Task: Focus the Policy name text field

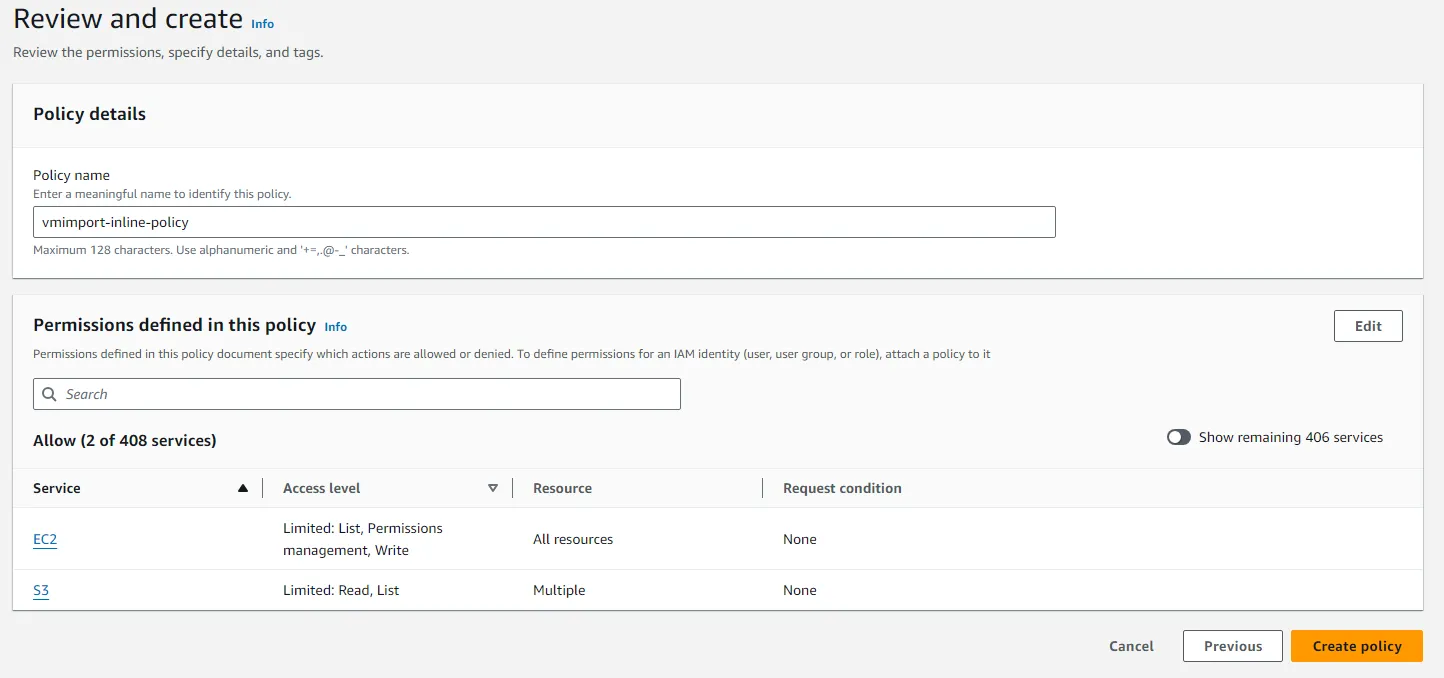Action: coord(544,222)
